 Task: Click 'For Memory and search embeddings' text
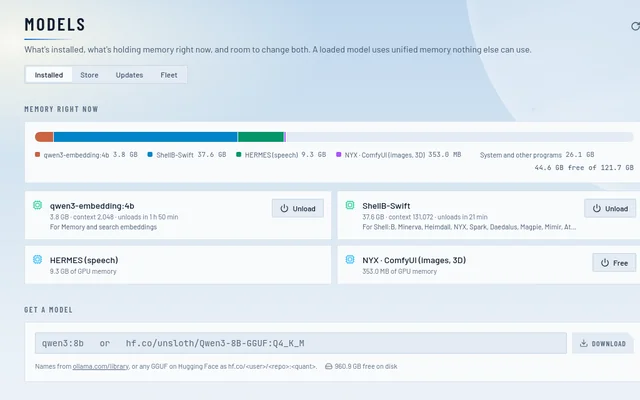coord(103,227)
